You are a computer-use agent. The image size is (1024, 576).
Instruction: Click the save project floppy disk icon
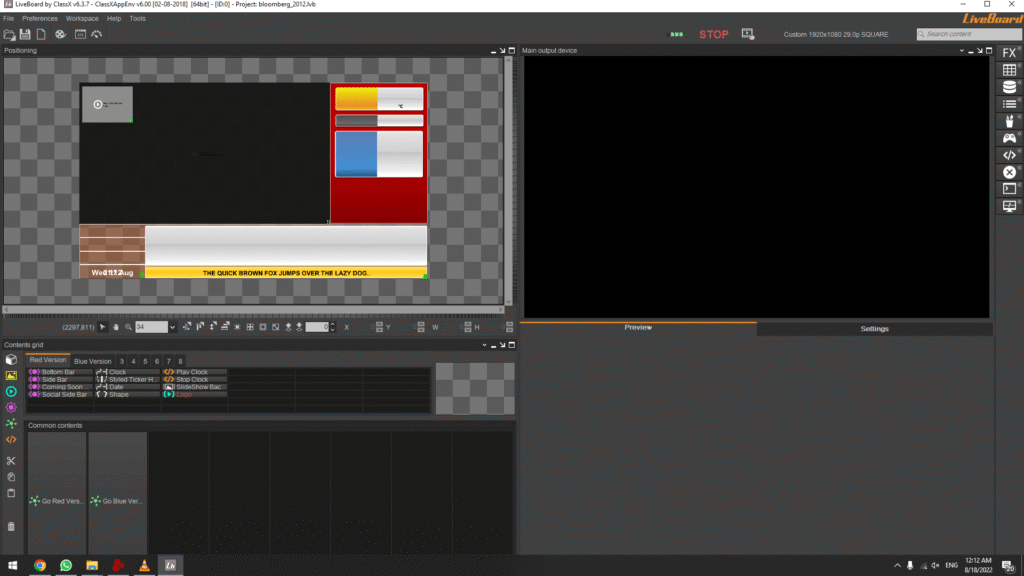point(25,35)
